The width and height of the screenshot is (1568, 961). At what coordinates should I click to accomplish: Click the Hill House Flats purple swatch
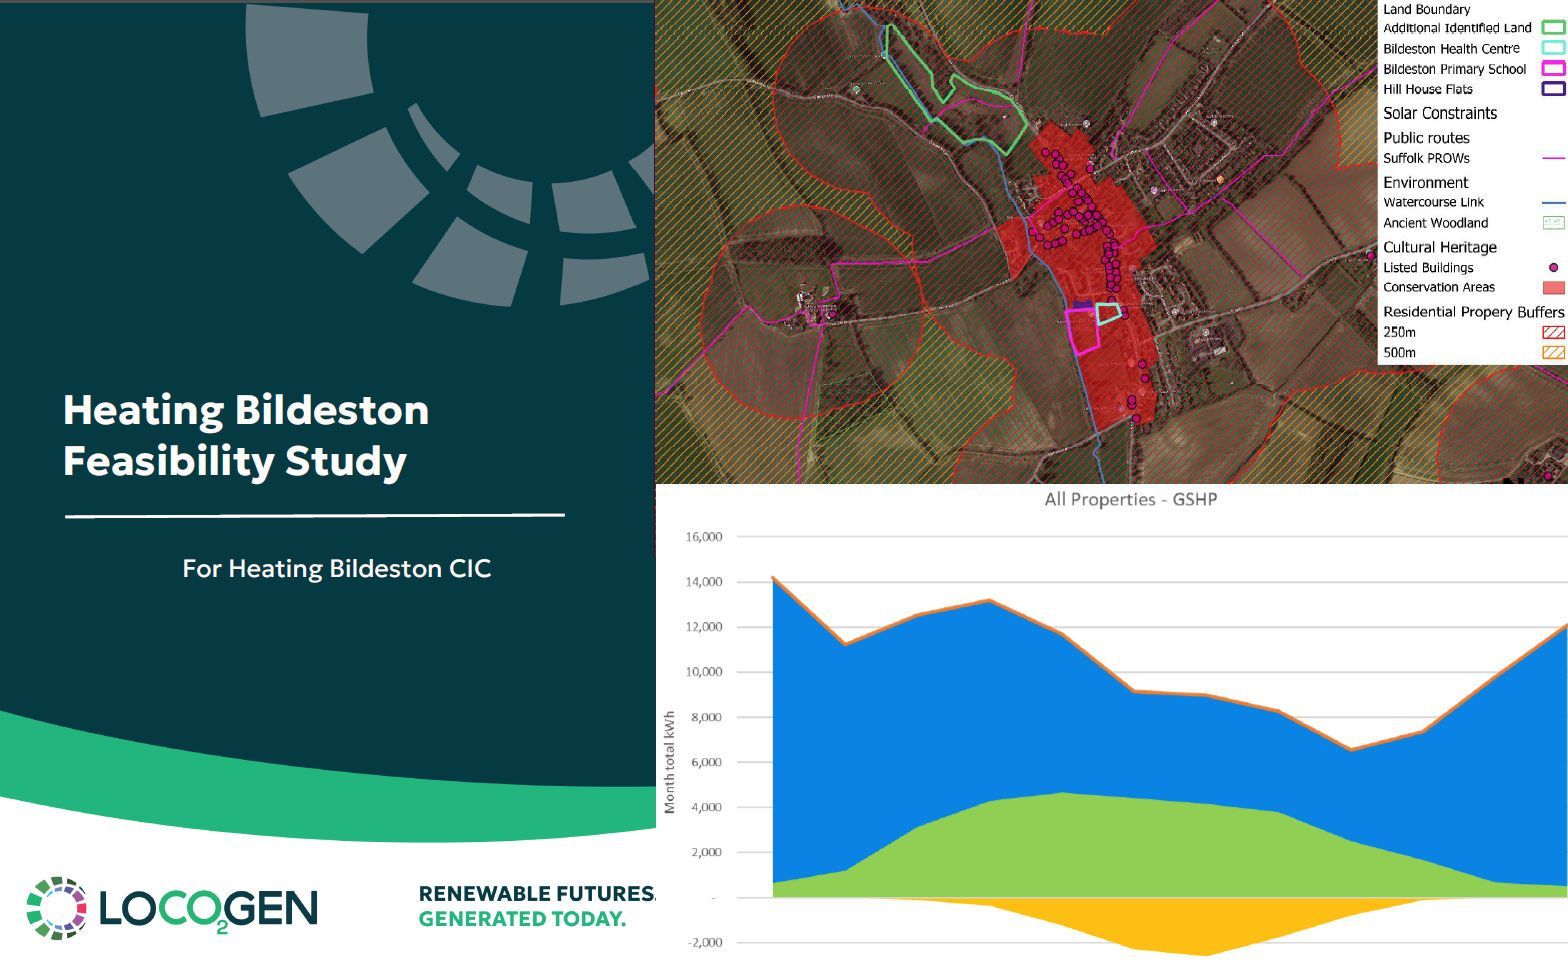click(1553, 89)
